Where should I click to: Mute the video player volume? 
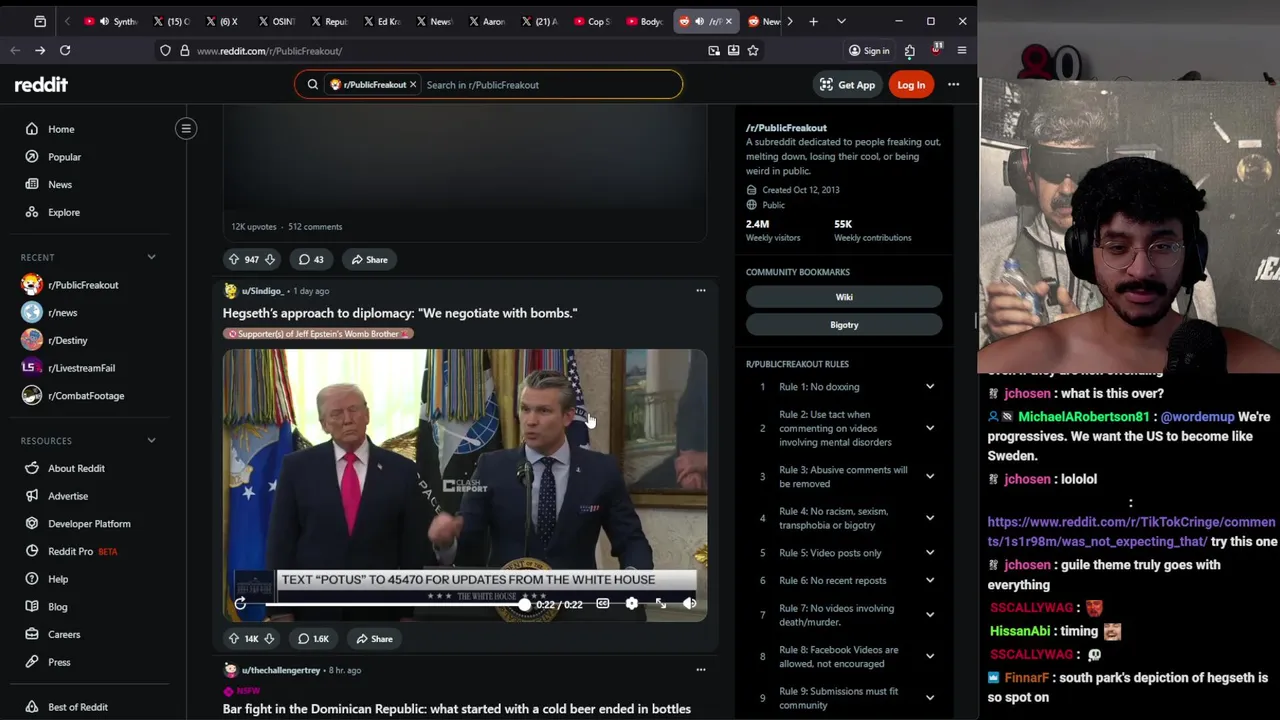[689, 603]
